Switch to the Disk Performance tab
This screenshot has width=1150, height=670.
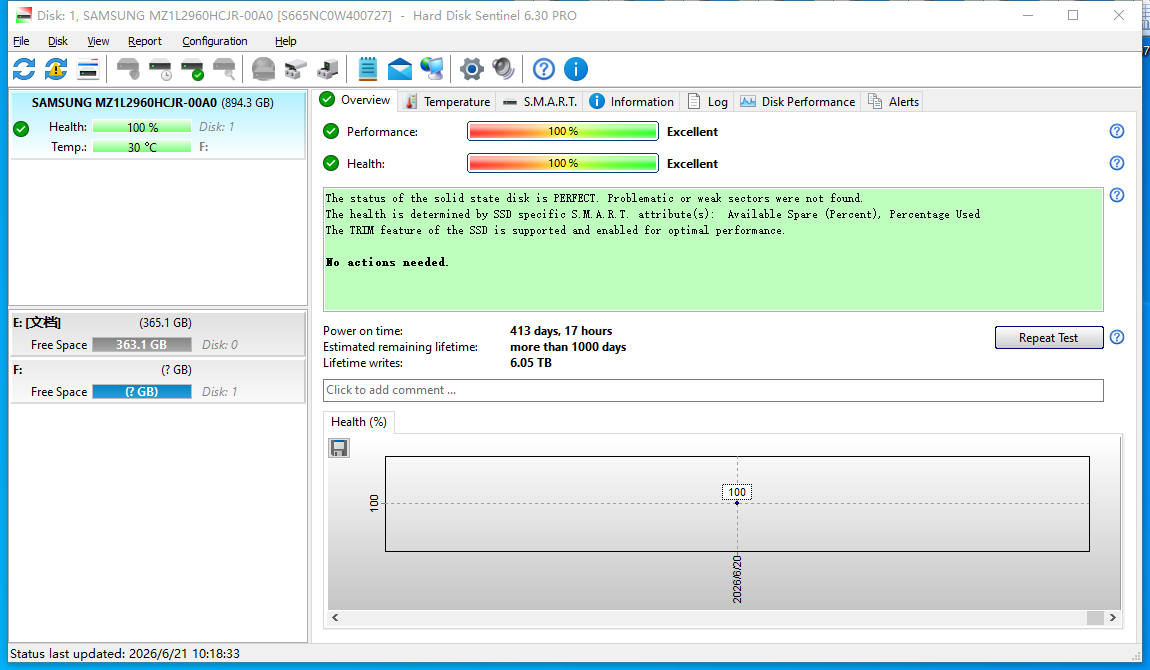797,102
